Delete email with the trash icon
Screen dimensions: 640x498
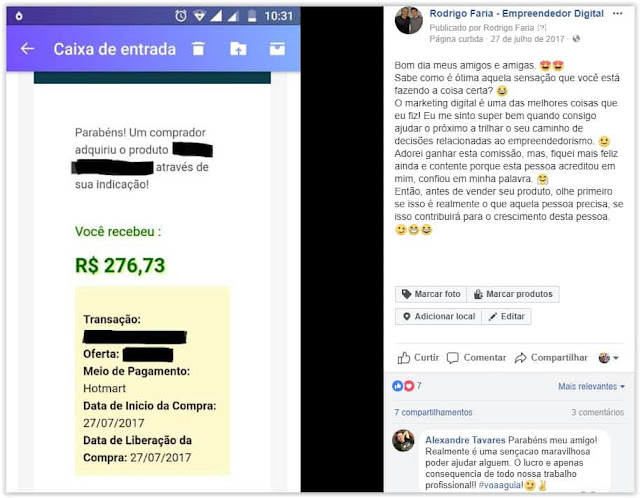coord(198,49)
